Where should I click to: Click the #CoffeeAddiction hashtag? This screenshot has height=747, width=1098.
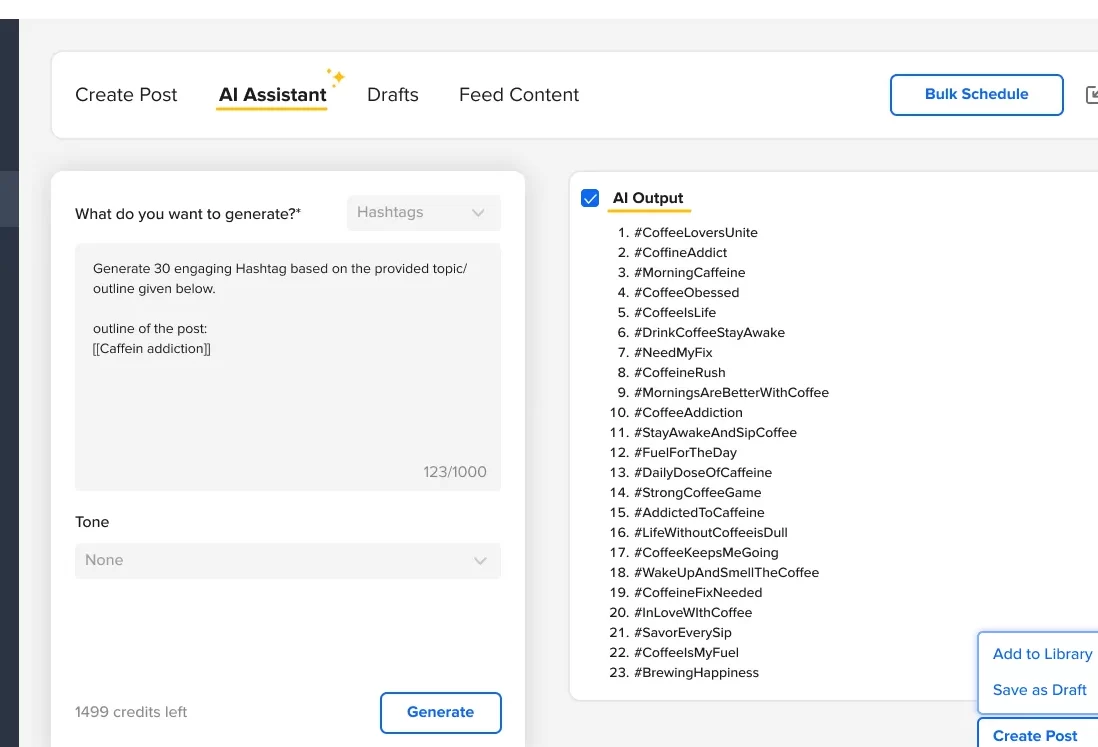(688, 412)
